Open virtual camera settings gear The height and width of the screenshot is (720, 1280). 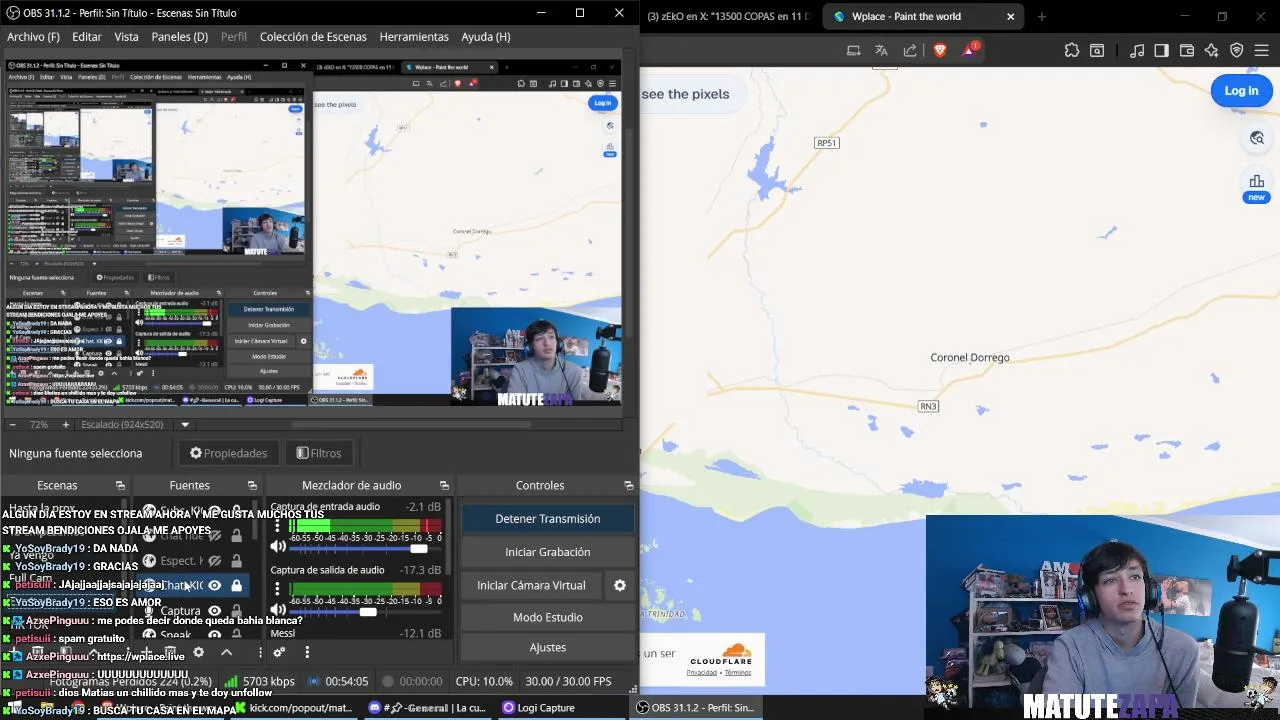pos(620,585)
